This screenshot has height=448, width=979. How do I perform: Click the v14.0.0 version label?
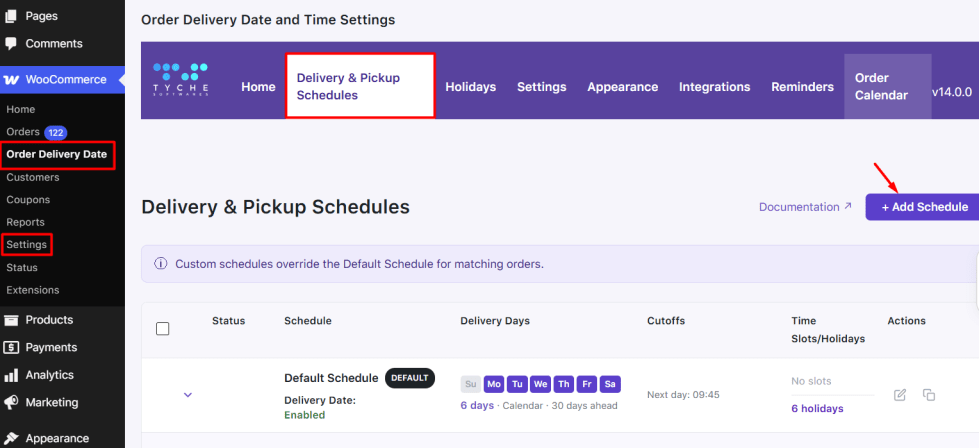[x=952, y=92]
